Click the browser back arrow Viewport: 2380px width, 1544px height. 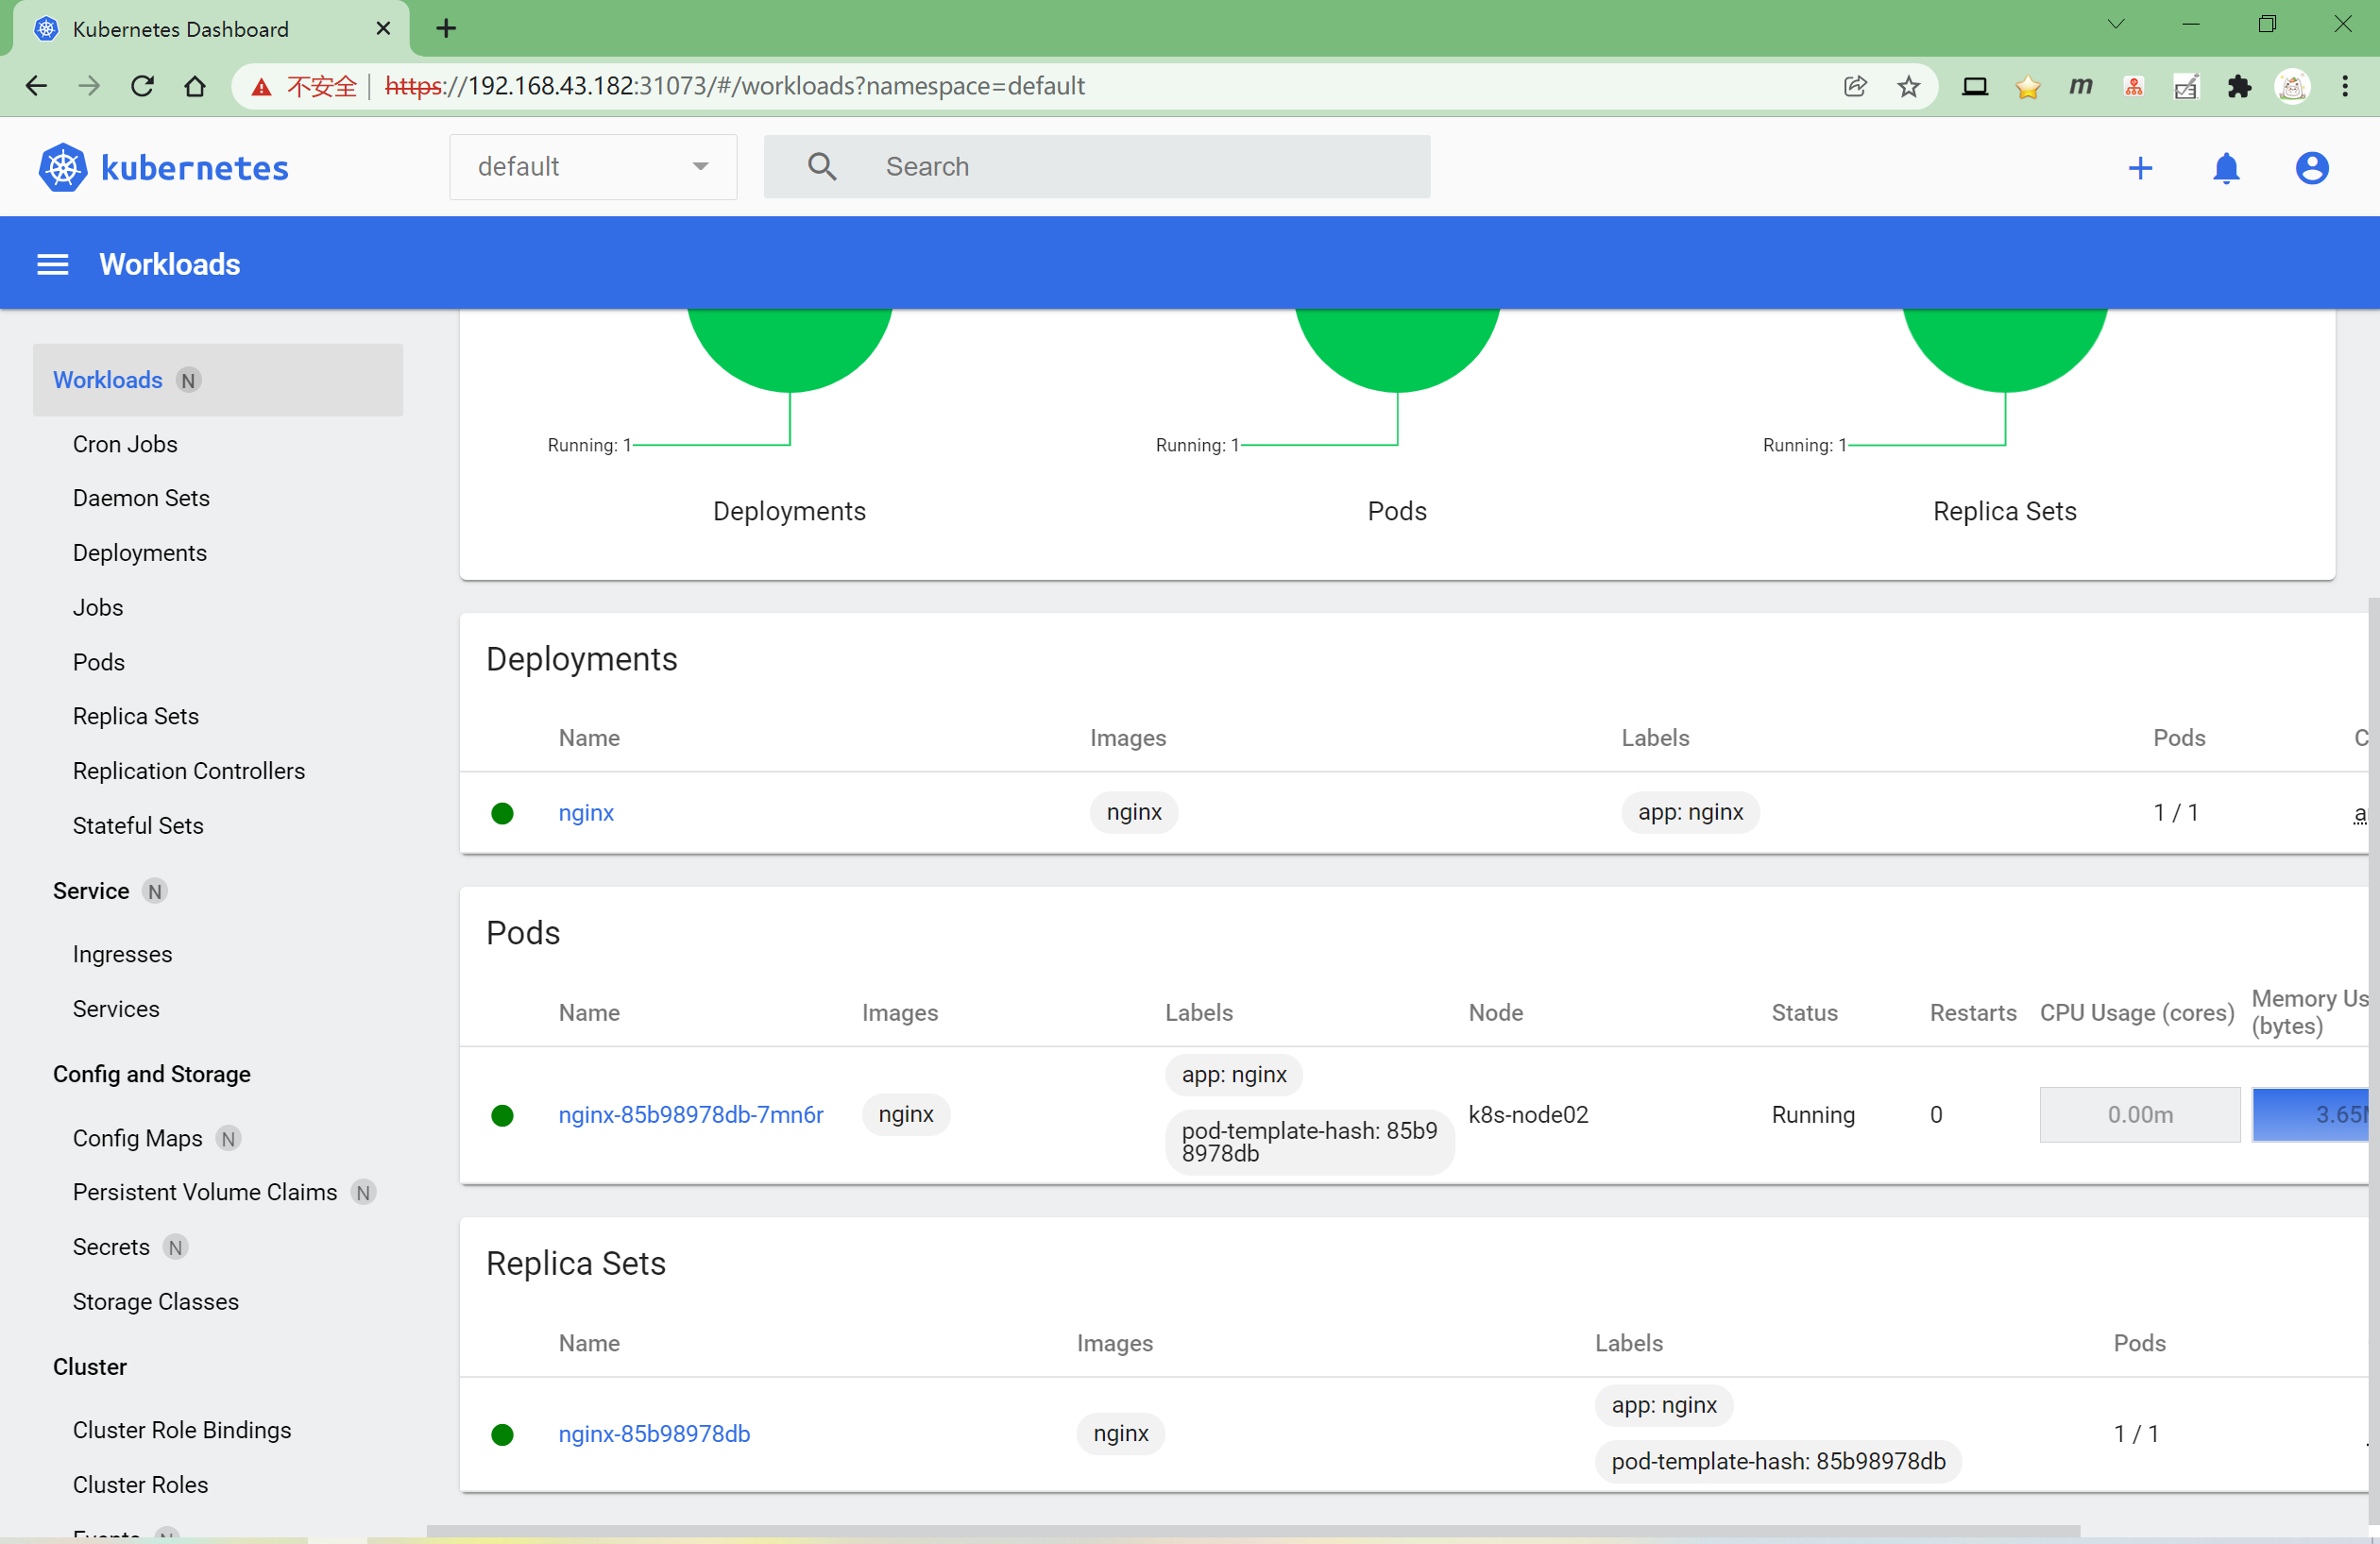tap(37, 86)
